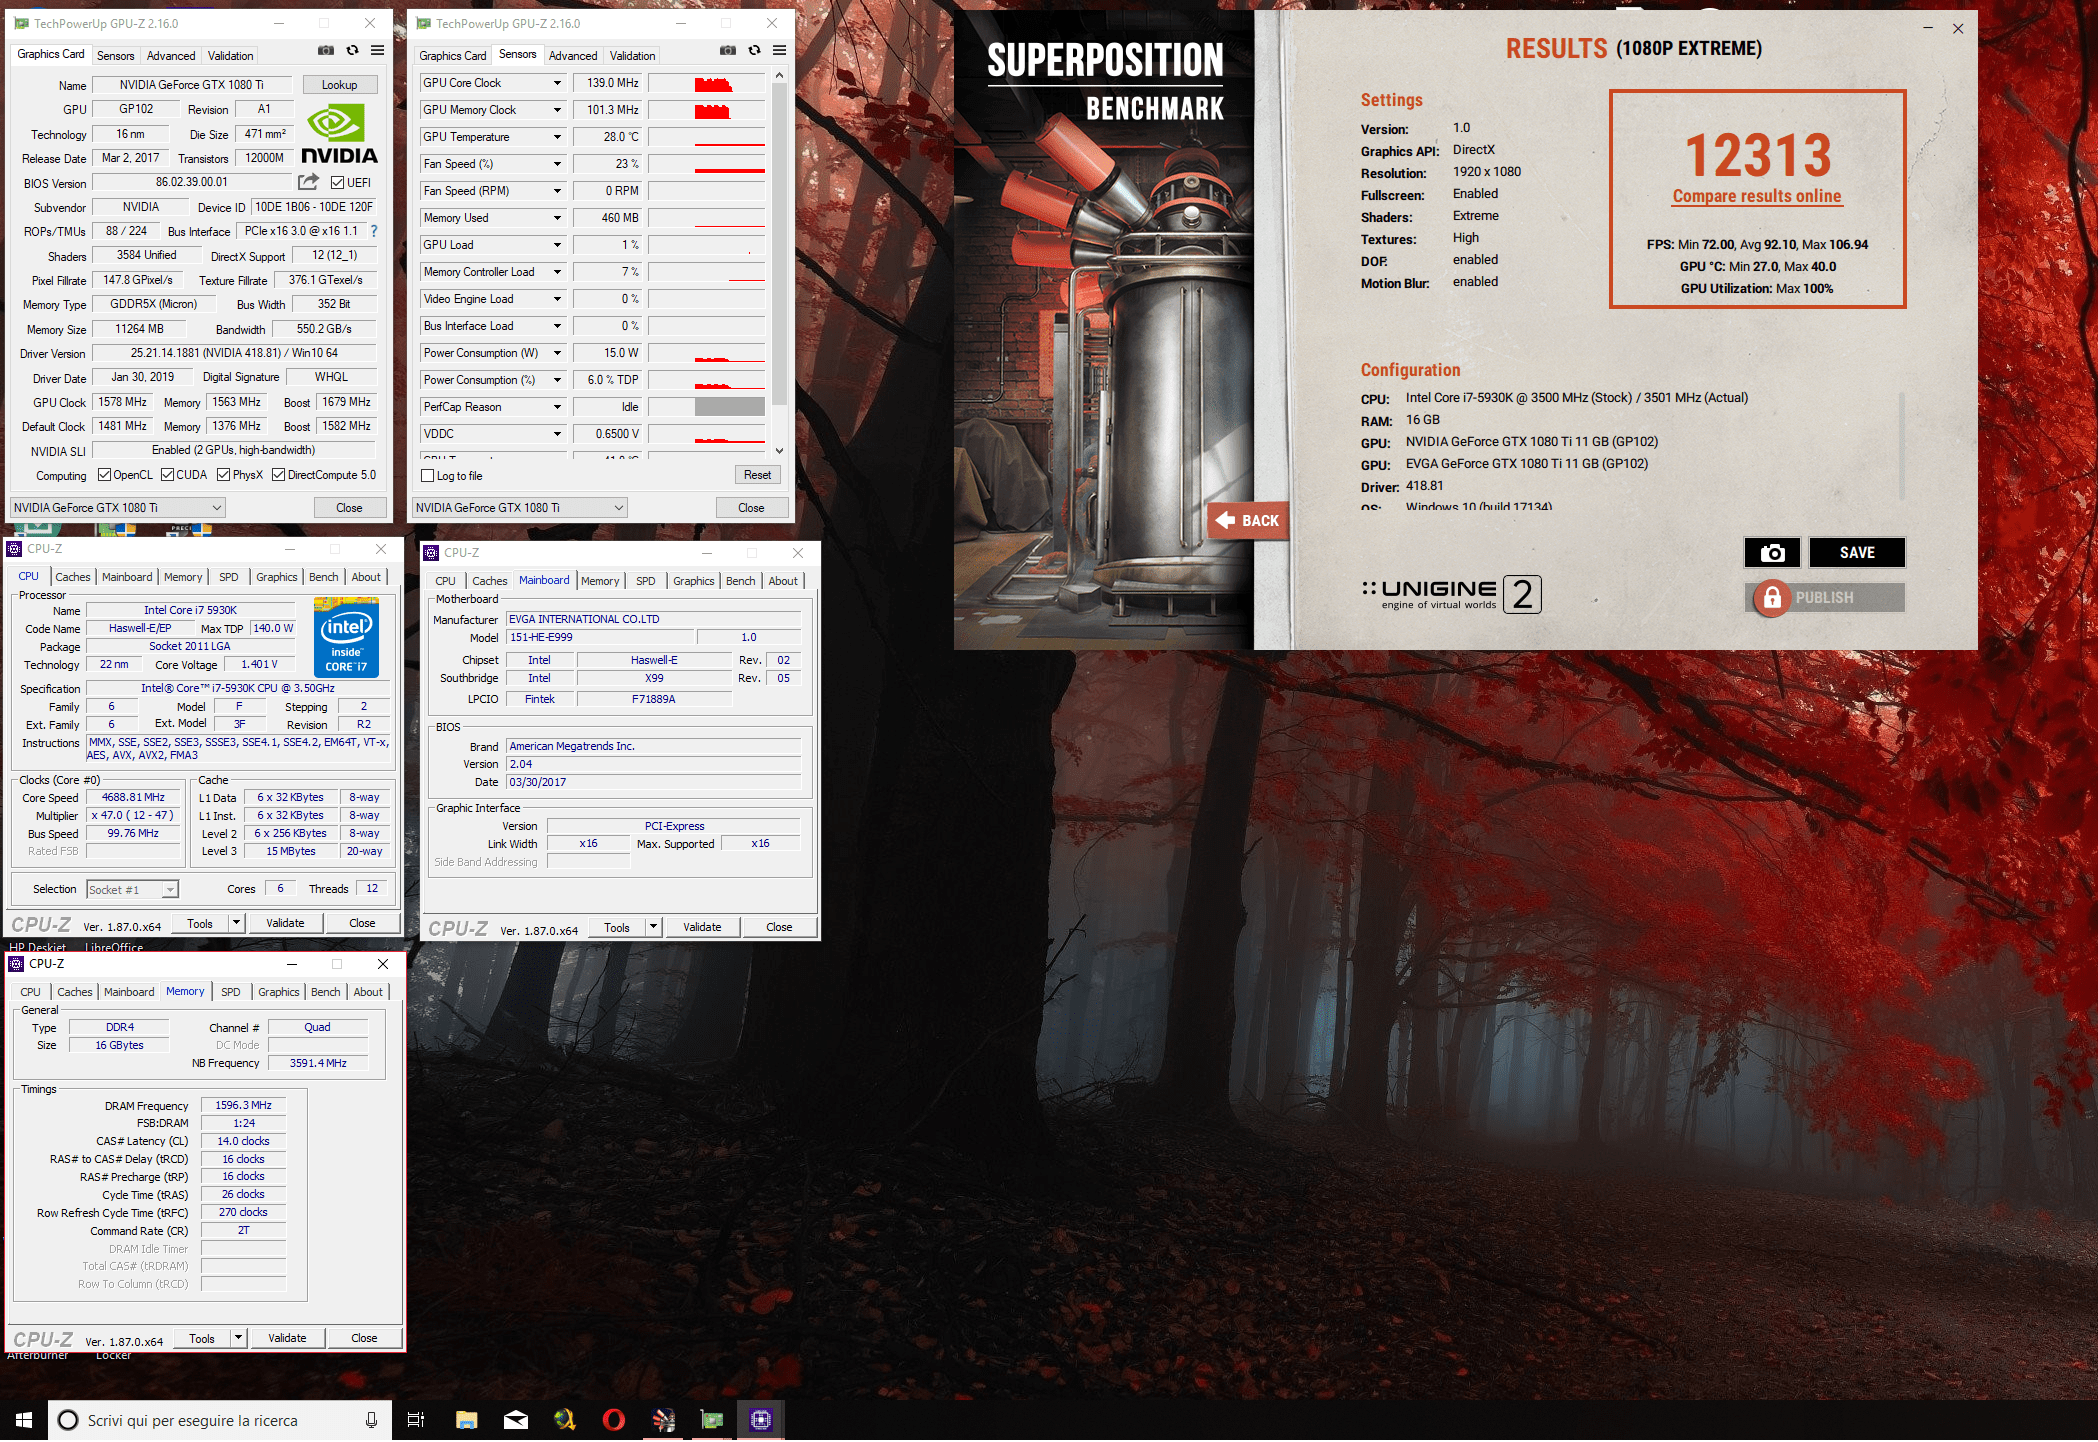The height and width of the screenshot is (1442, 2098).
Task: Open the Graphics tab in CPU-Z Memory window
Action: pyautogui.click(x=279, y=992)
